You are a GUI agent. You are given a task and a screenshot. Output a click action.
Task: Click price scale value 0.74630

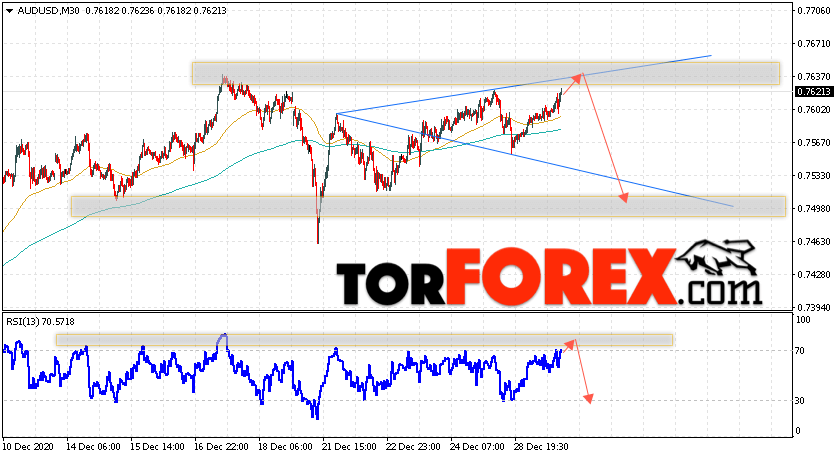(814, 242)
